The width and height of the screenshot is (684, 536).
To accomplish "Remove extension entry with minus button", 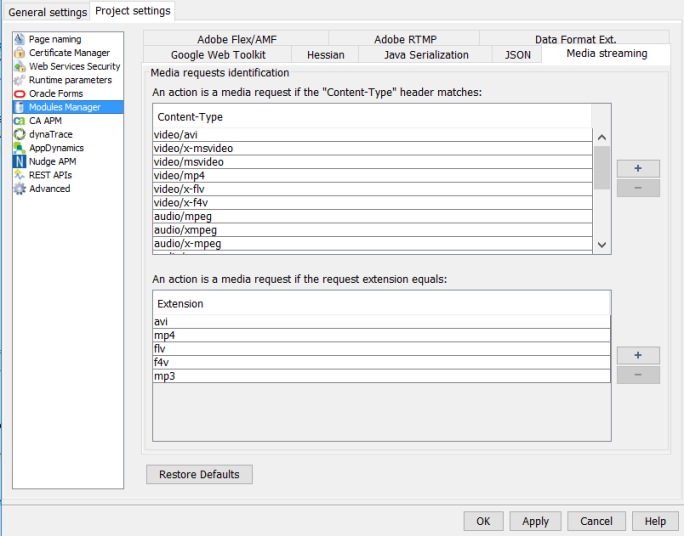I will pyautogui.click(x=638, y=375).
